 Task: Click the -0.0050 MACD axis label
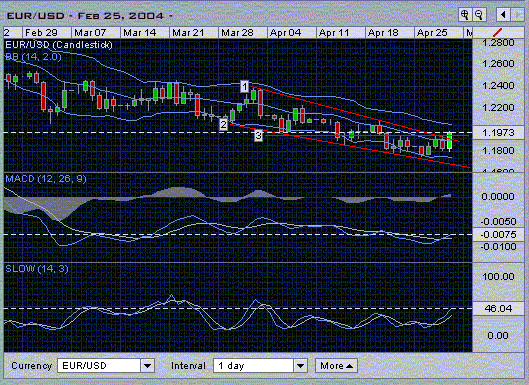click(498, 222)
